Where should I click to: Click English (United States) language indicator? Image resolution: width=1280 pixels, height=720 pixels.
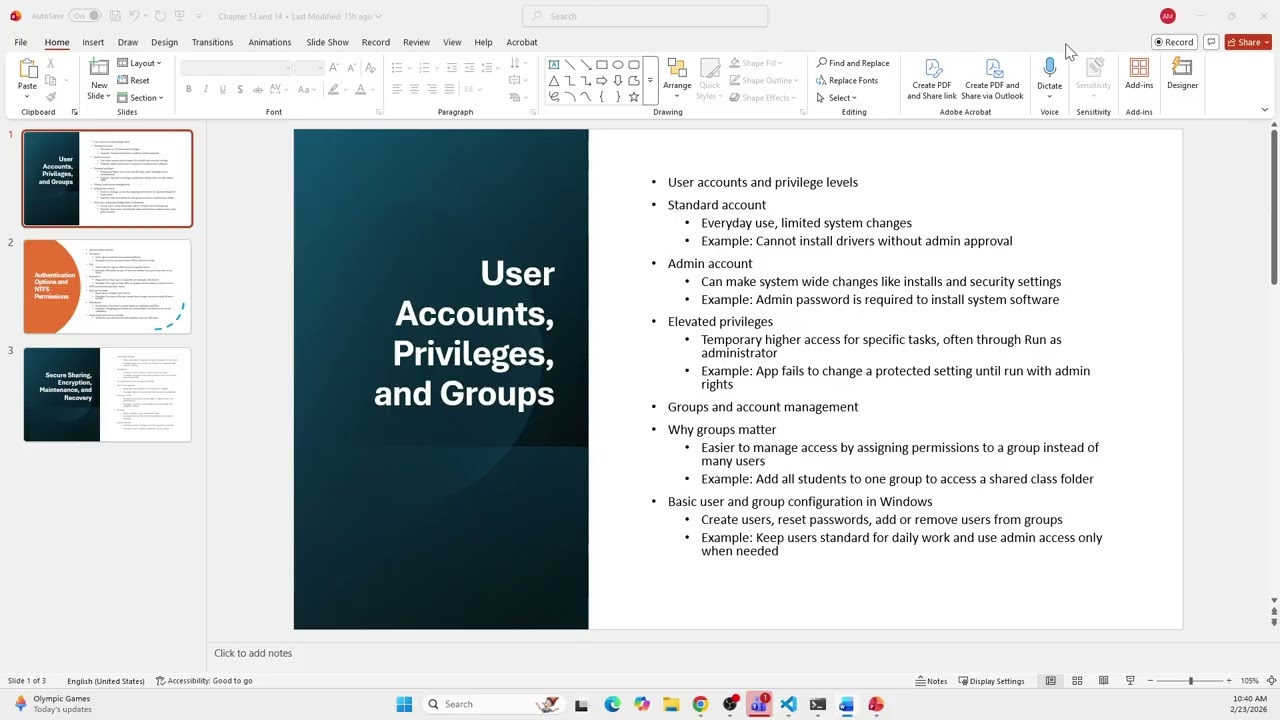[x=106, y=681]
